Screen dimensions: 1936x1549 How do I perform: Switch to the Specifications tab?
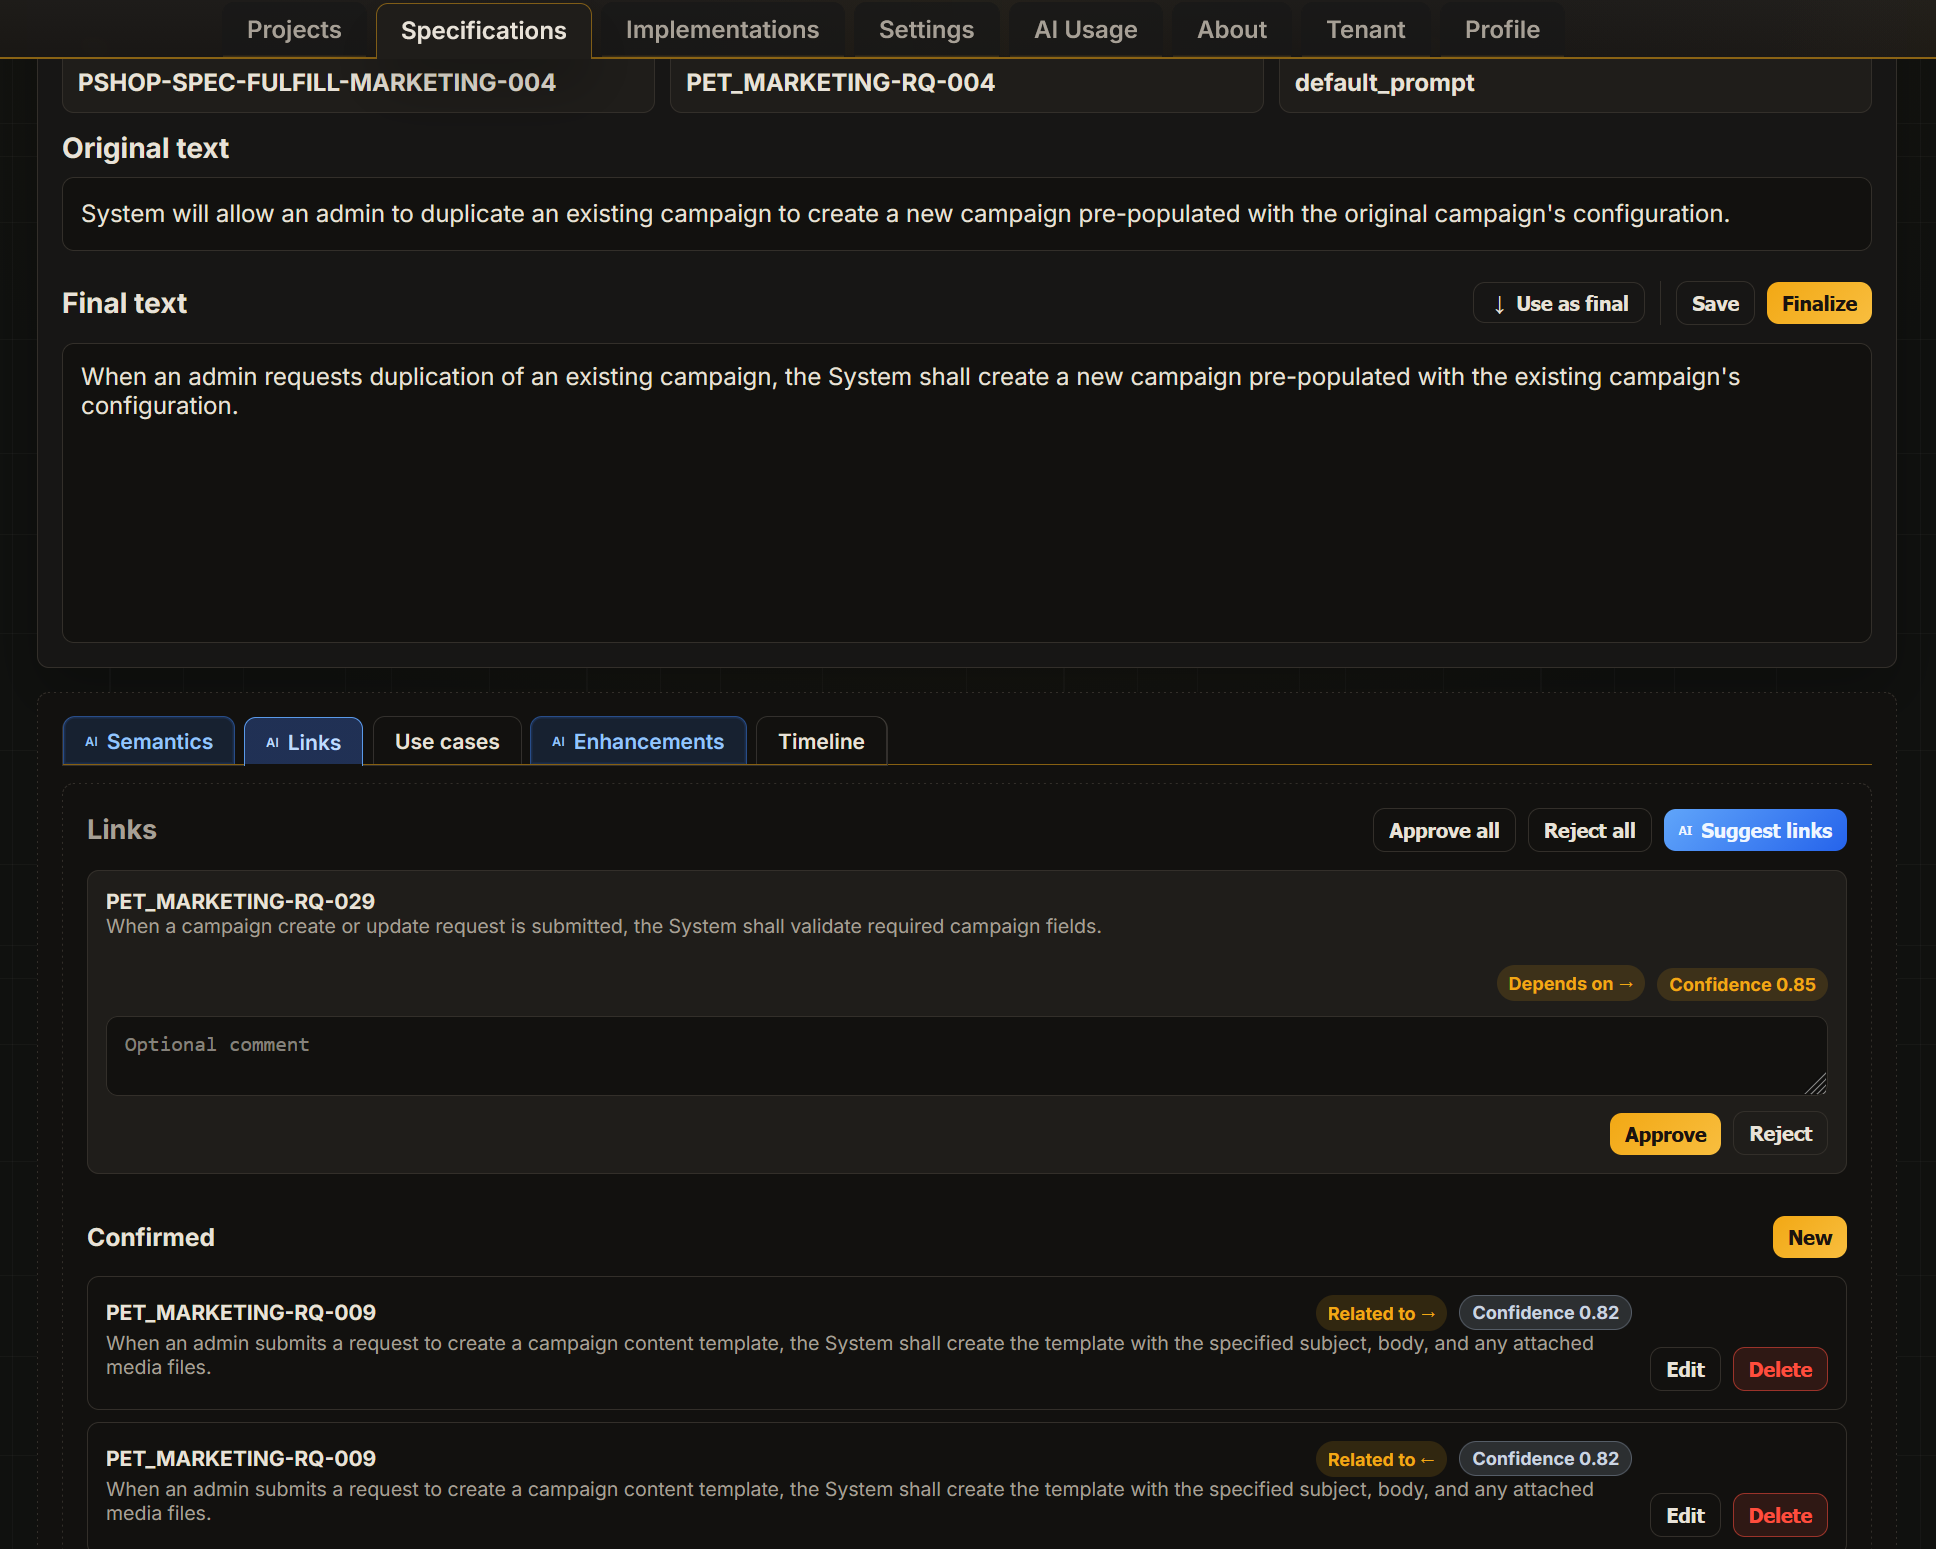point(484,31)
